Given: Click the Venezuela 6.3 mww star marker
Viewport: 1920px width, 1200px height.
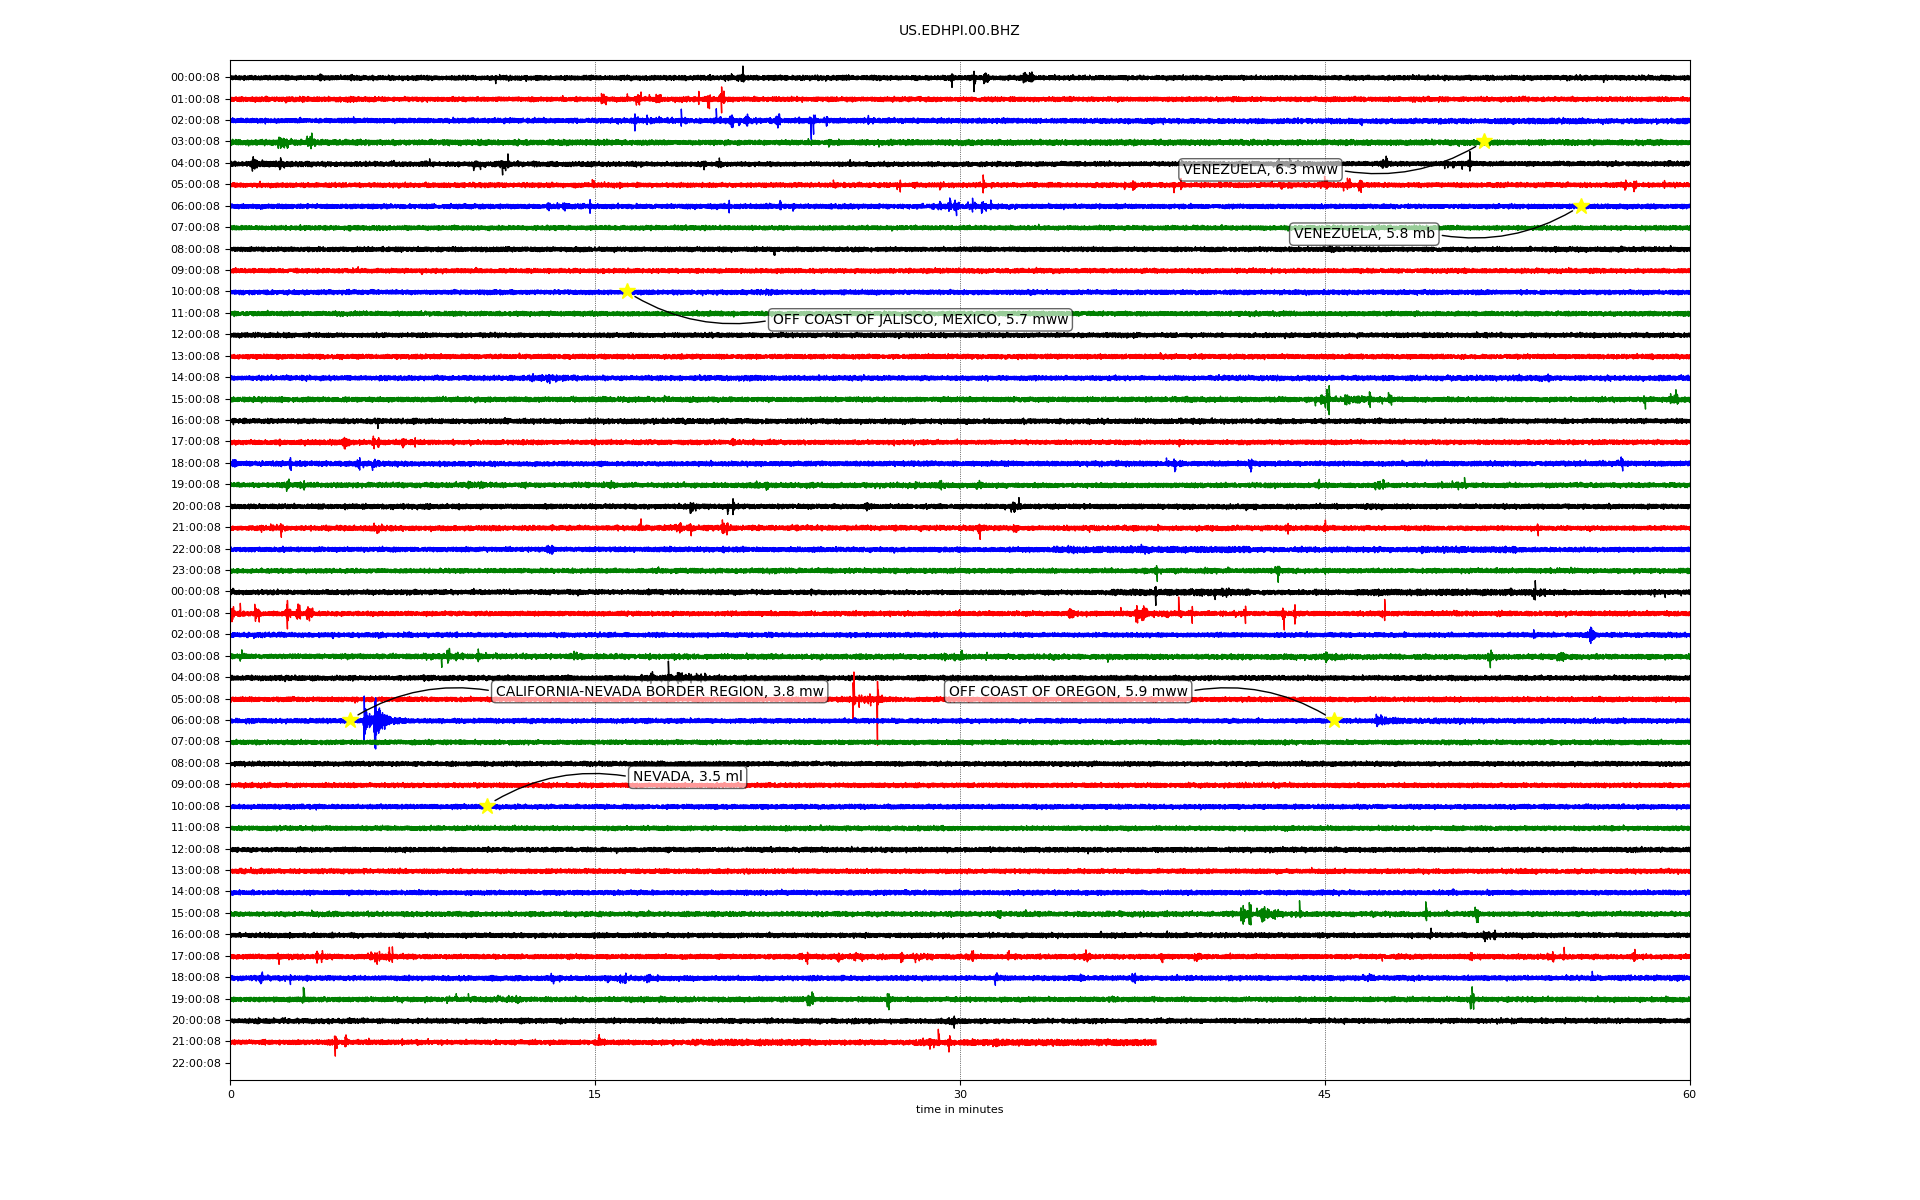Looking at the screenshot, I should pyautogui.click(x=1484, y=141).
